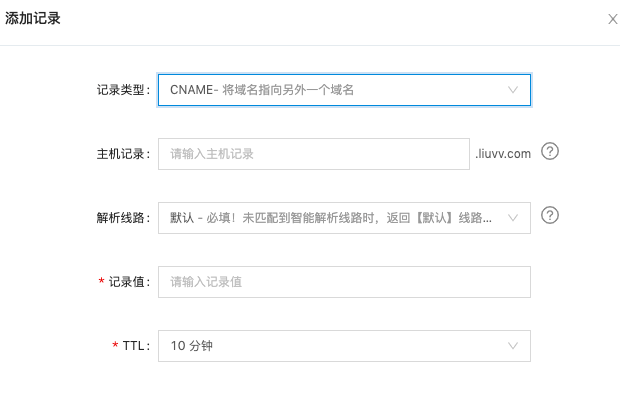Close the 添加记录 dialog with the X

[613, 19]
